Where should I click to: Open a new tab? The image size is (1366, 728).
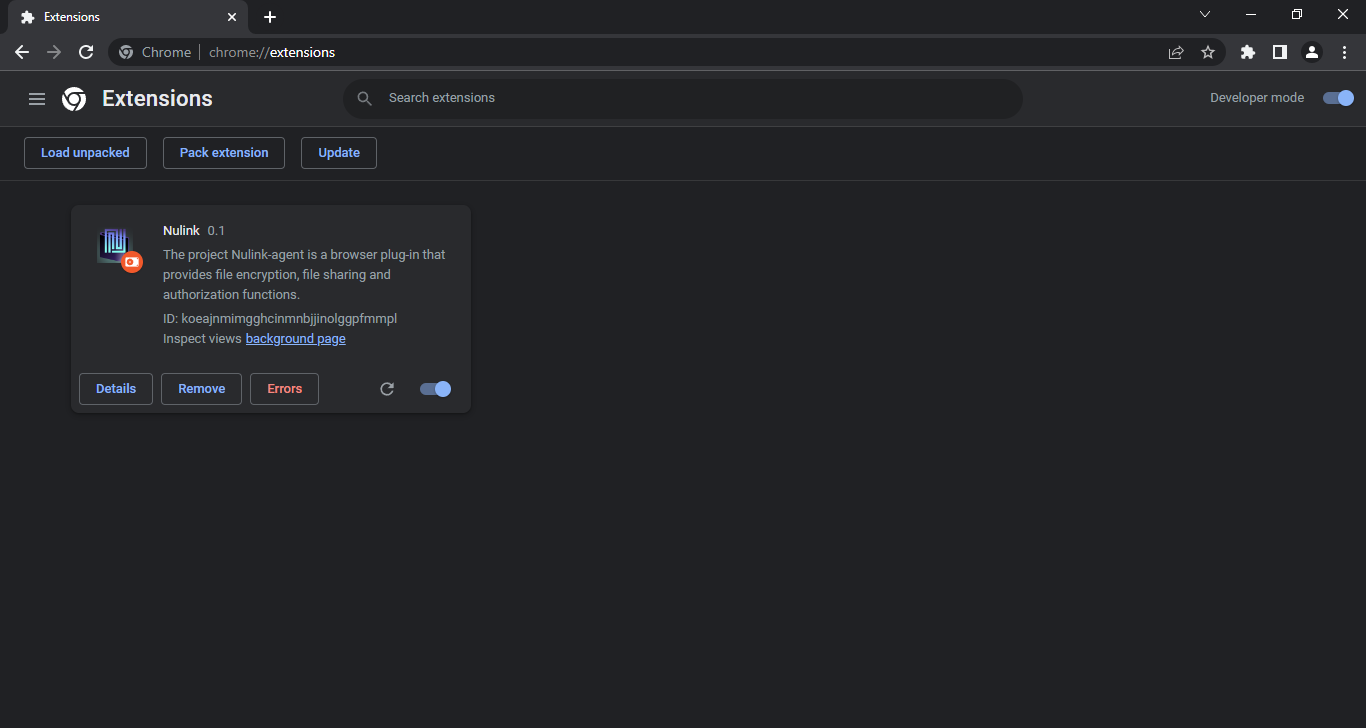coord(270,17)
